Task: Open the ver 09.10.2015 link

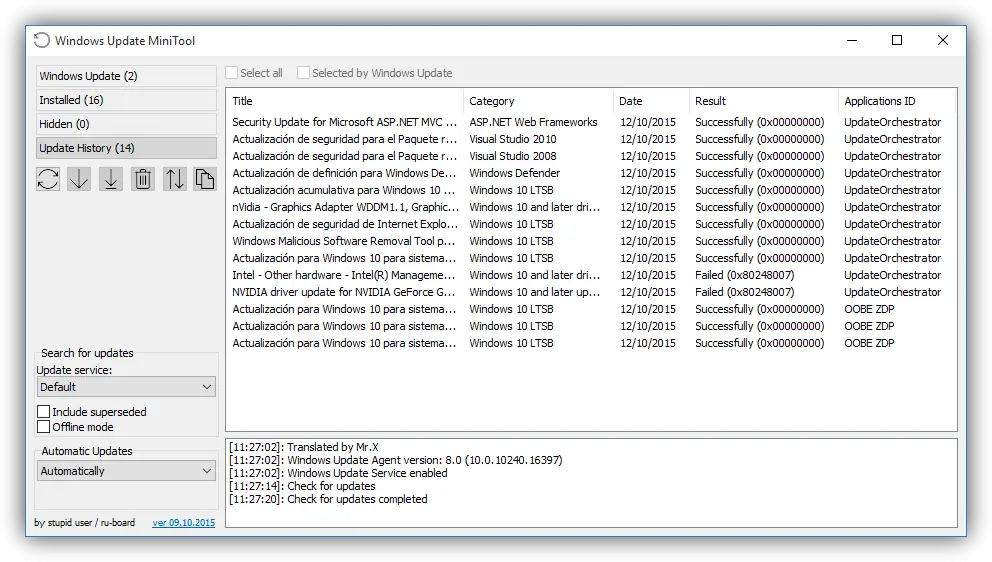Action: (x=183, y=523)
